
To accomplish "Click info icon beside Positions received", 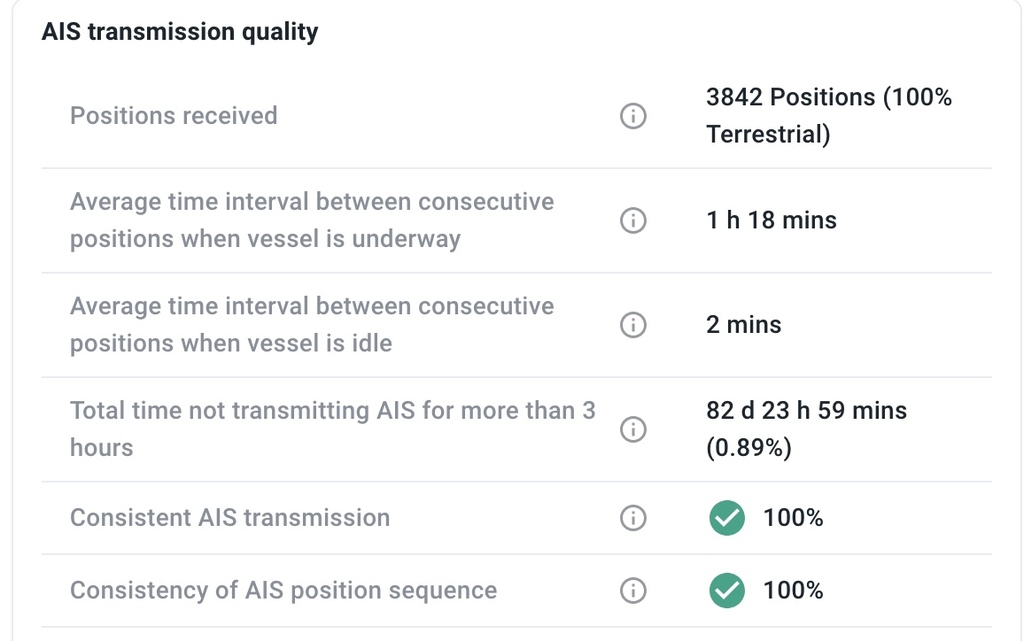I will (633, 116).
